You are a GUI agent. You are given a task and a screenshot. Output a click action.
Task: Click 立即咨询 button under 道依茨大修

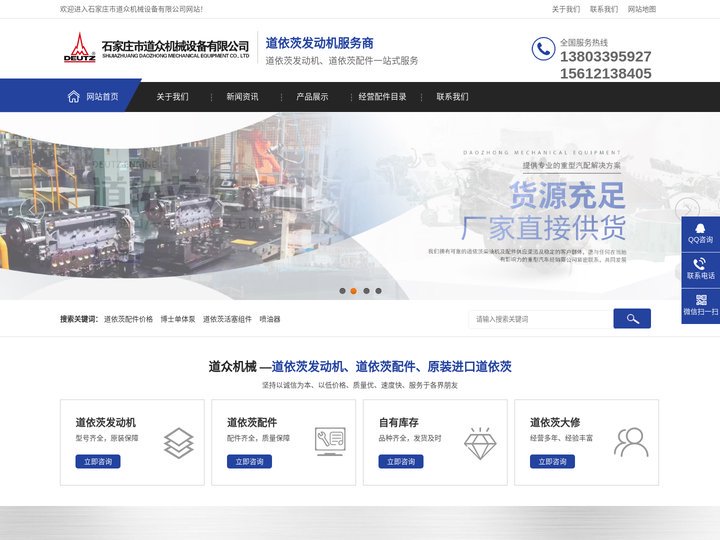tap(552, 461)
